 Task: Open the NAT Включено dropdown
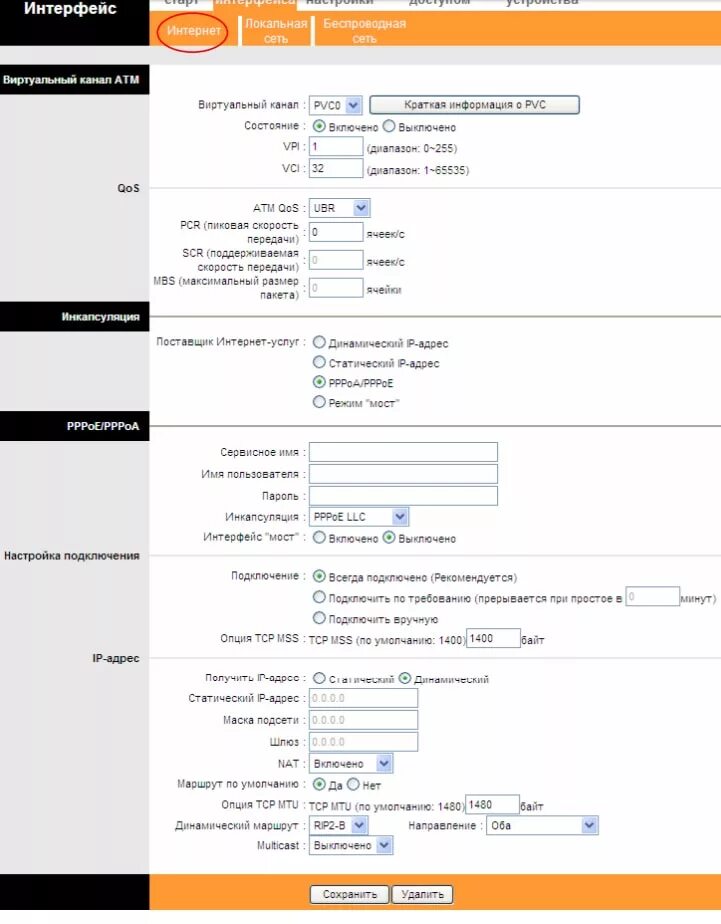coord(351,764)
